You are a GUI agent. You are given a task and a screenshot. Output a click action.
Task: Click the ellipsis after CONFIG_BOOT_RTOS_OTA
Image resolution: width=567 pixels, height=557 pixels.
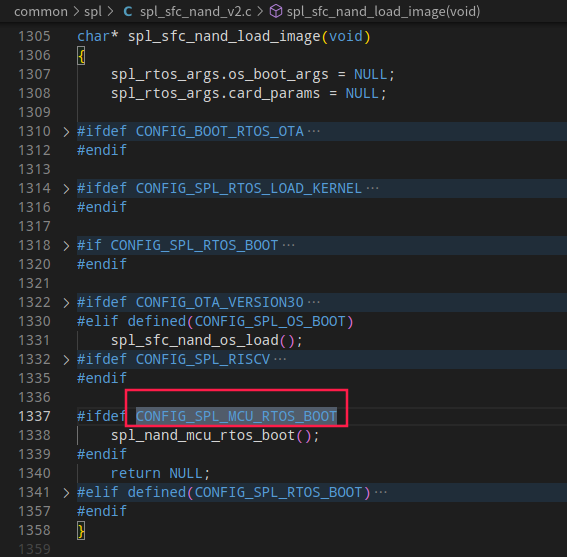pos(314,131)
